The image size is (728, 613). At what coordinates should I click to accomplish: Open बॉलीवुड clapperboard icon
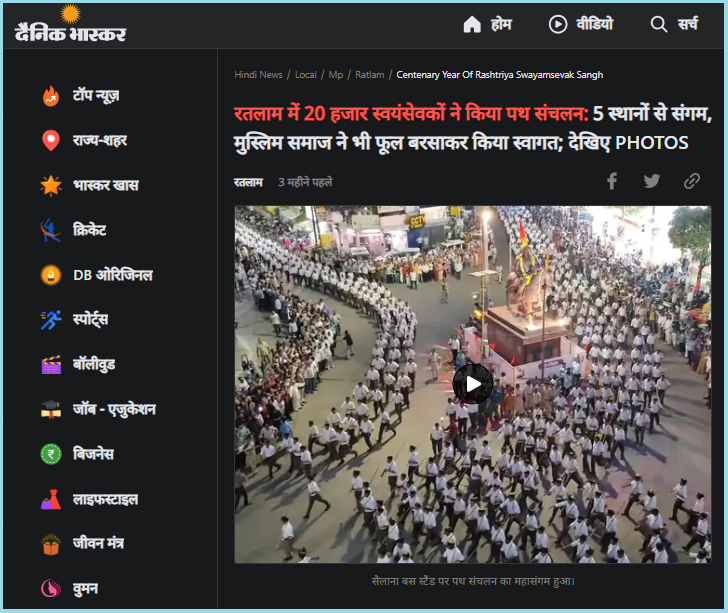point(51,364)
